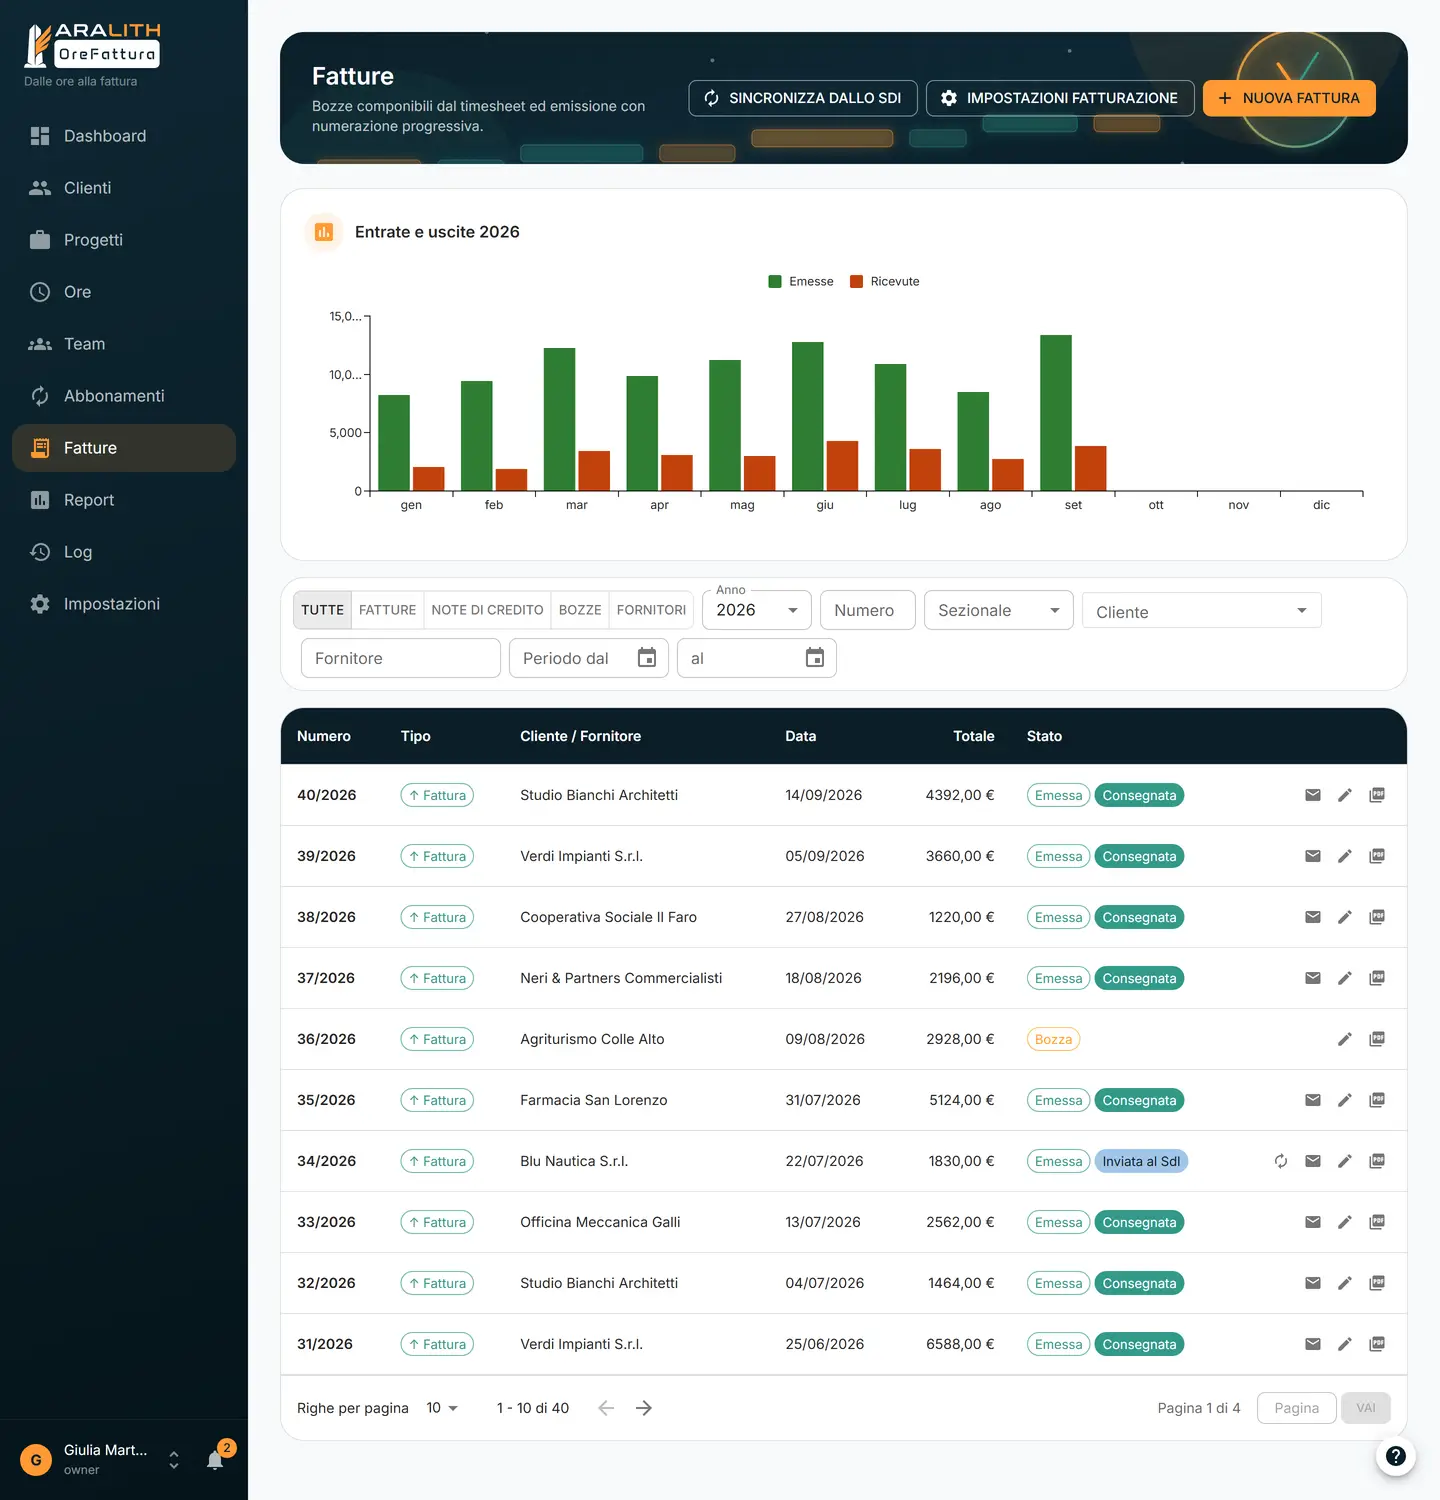The image size is (1440, 1500).
Task: Select the FATTURE filter tab
Action: click(x=387, y=610)
